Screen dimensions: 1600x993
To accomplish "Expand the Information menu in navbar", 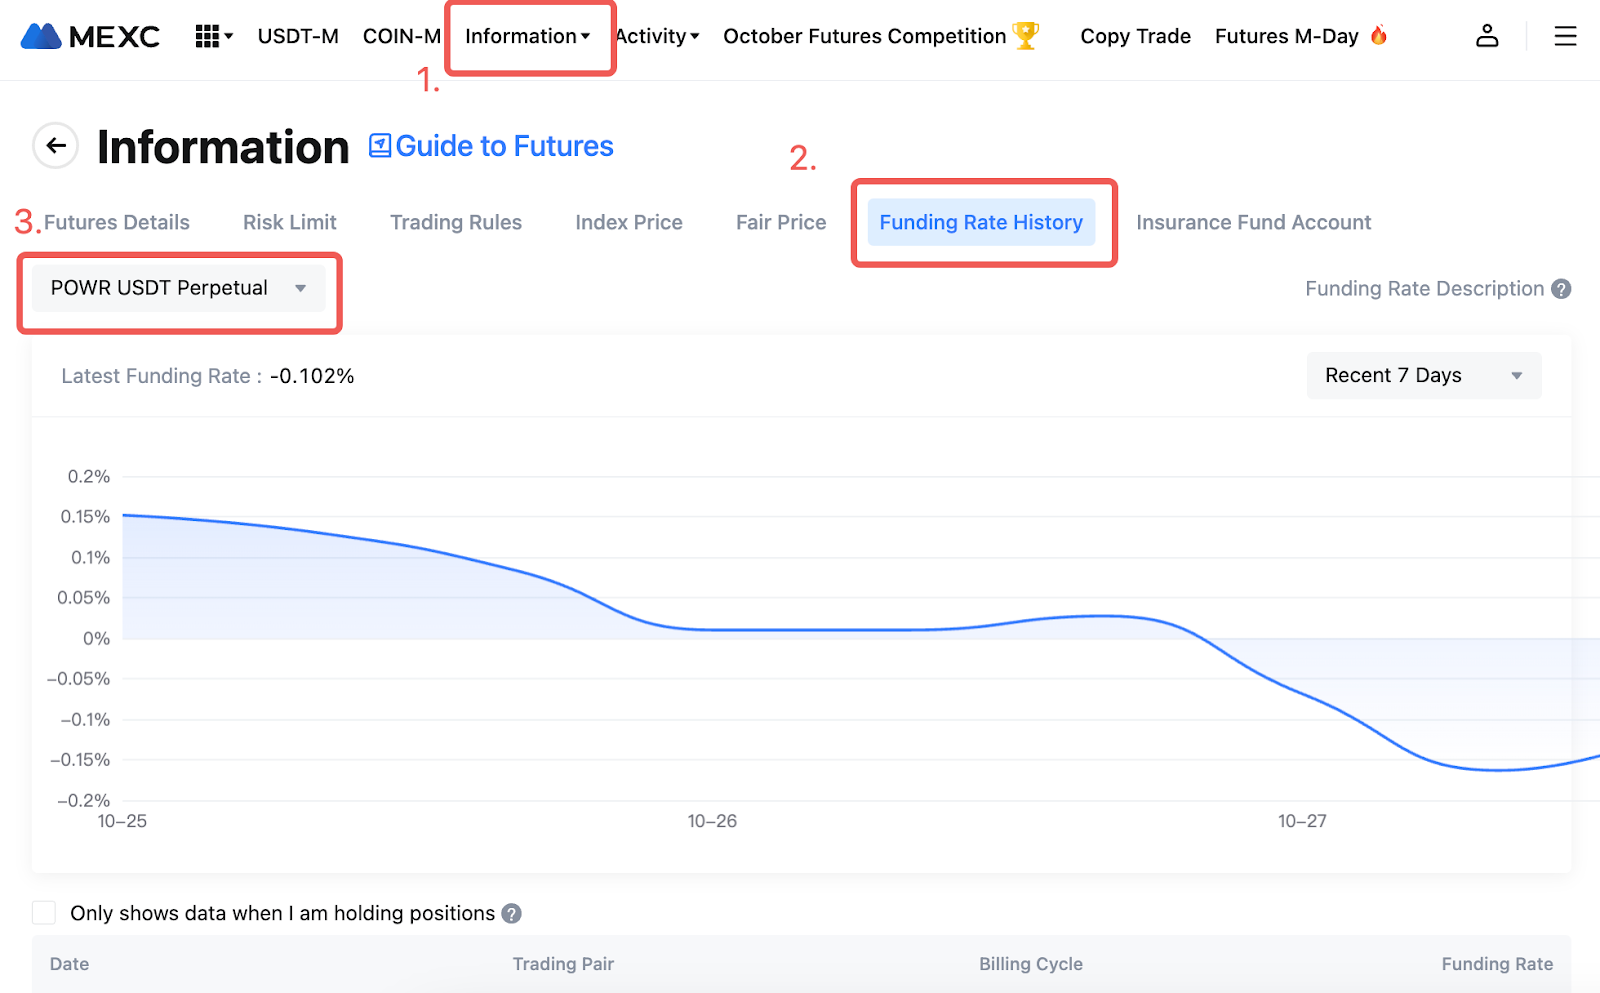I will click(x=527, y=37).
